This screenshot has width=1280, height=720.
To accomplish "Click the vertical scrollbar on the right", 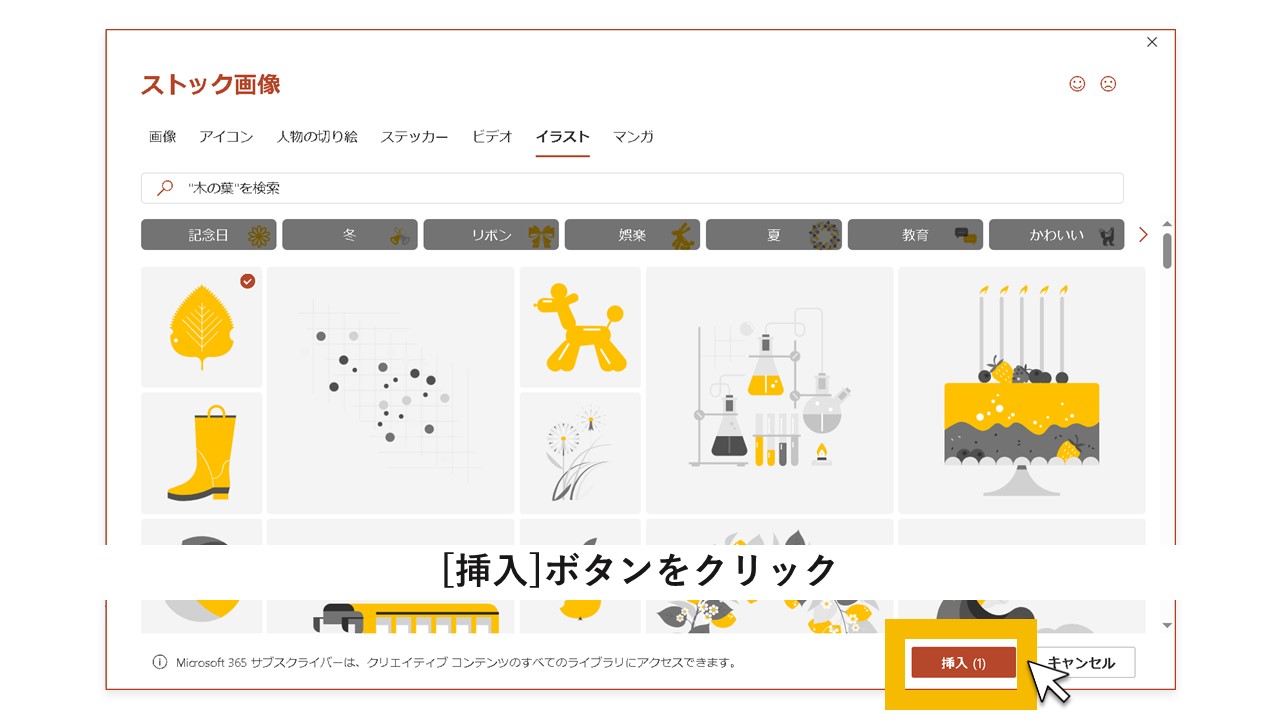I will (x=1165, y=250).
